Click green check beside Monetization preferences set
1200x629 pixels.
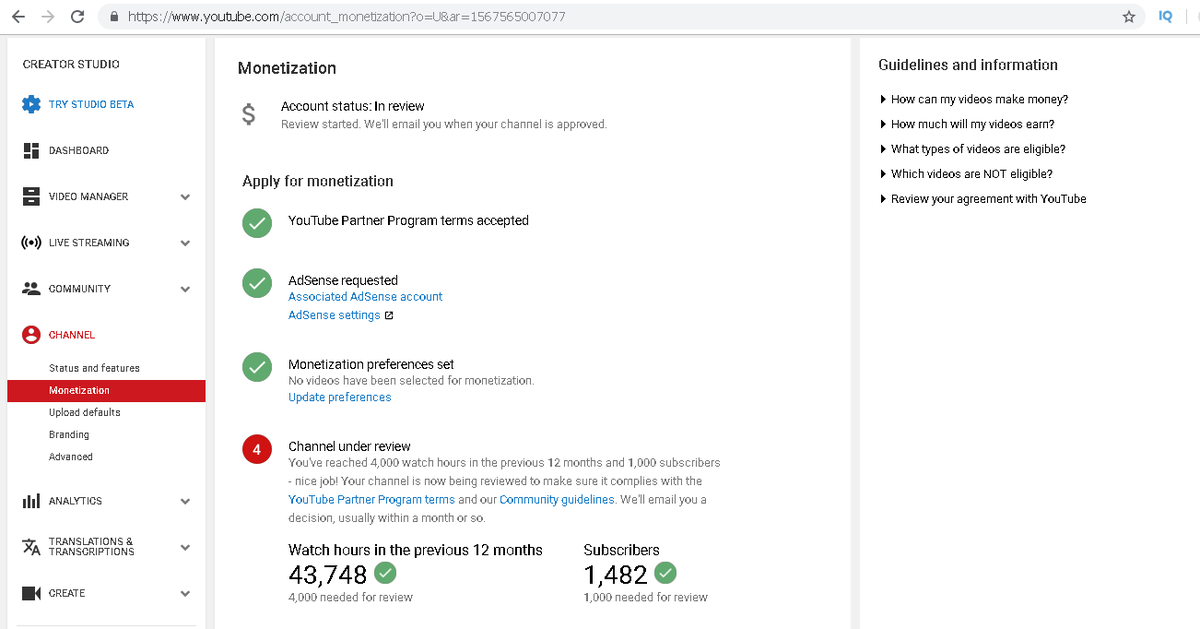click(257, 367)
